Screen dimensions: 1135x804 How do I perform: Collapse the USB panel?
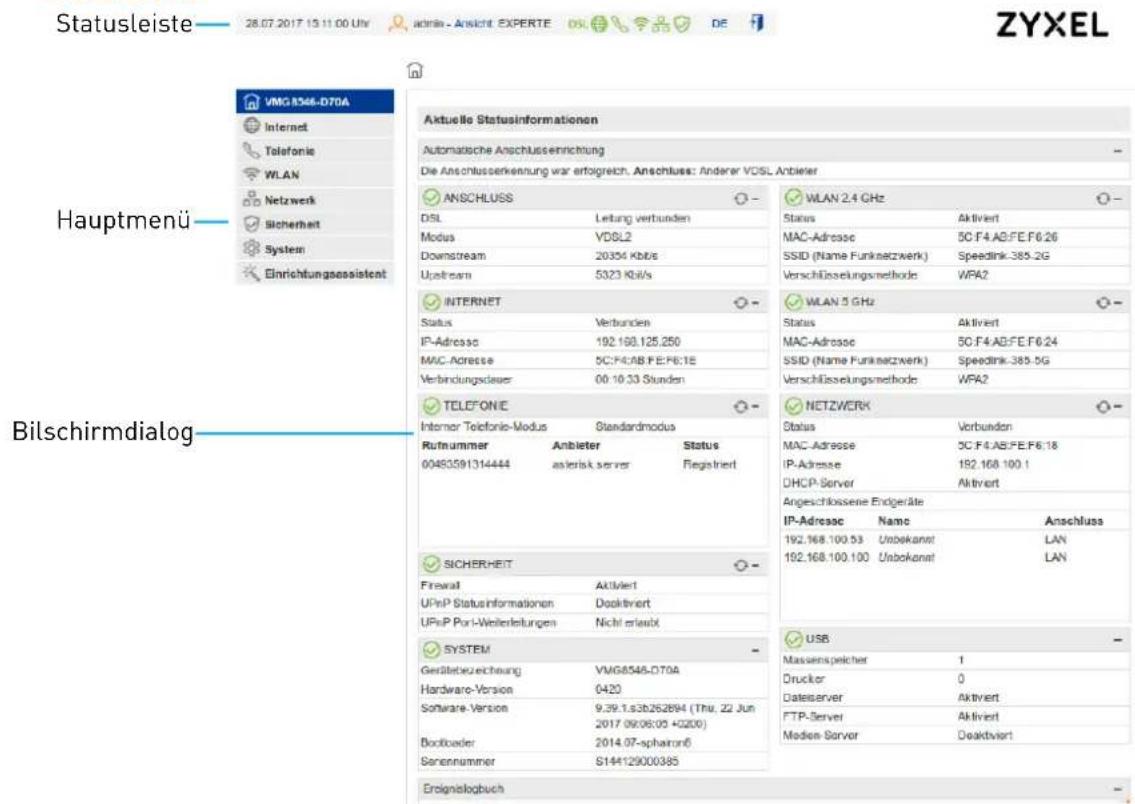1118,639
